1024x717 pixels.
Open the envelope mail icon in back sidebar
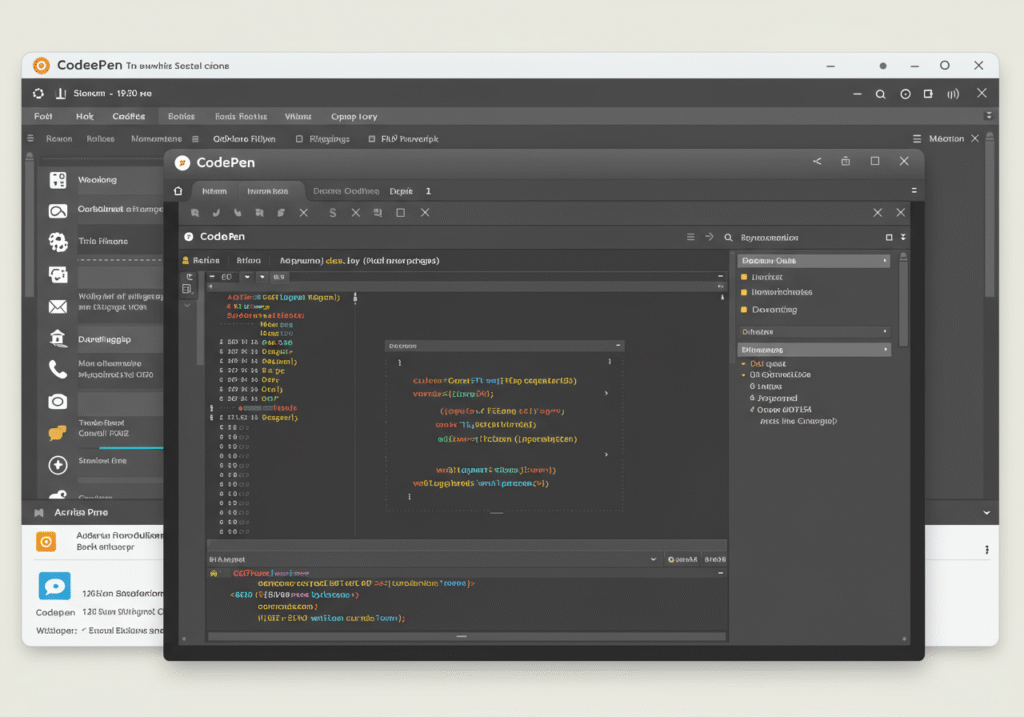click(x=58, y=306)
